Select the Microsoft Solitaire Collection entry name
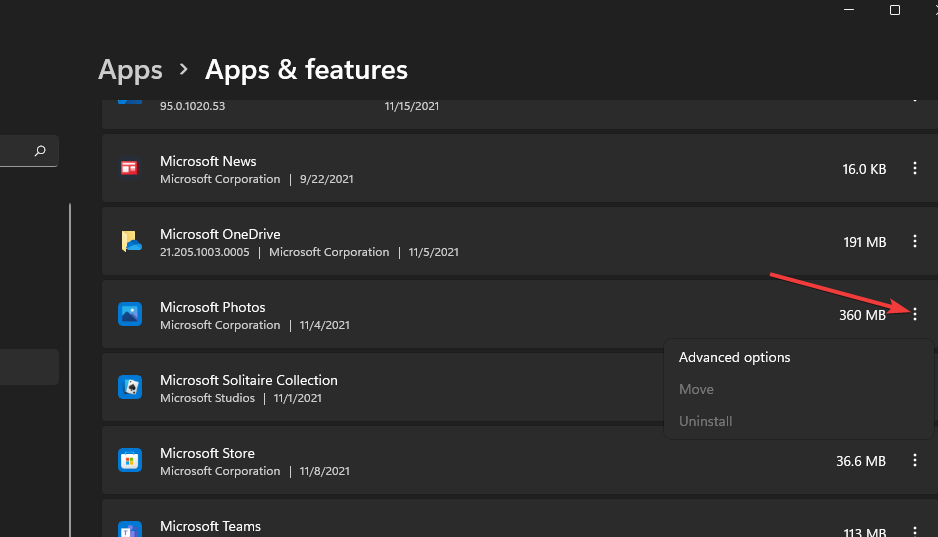This screenshot has height=537, width=938. pos(248,380)
